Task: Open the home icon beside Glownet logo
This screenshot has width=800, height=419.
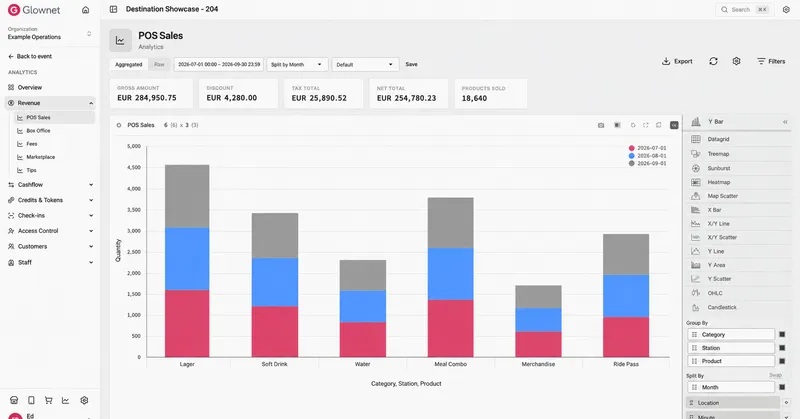Action: point(86,10)
